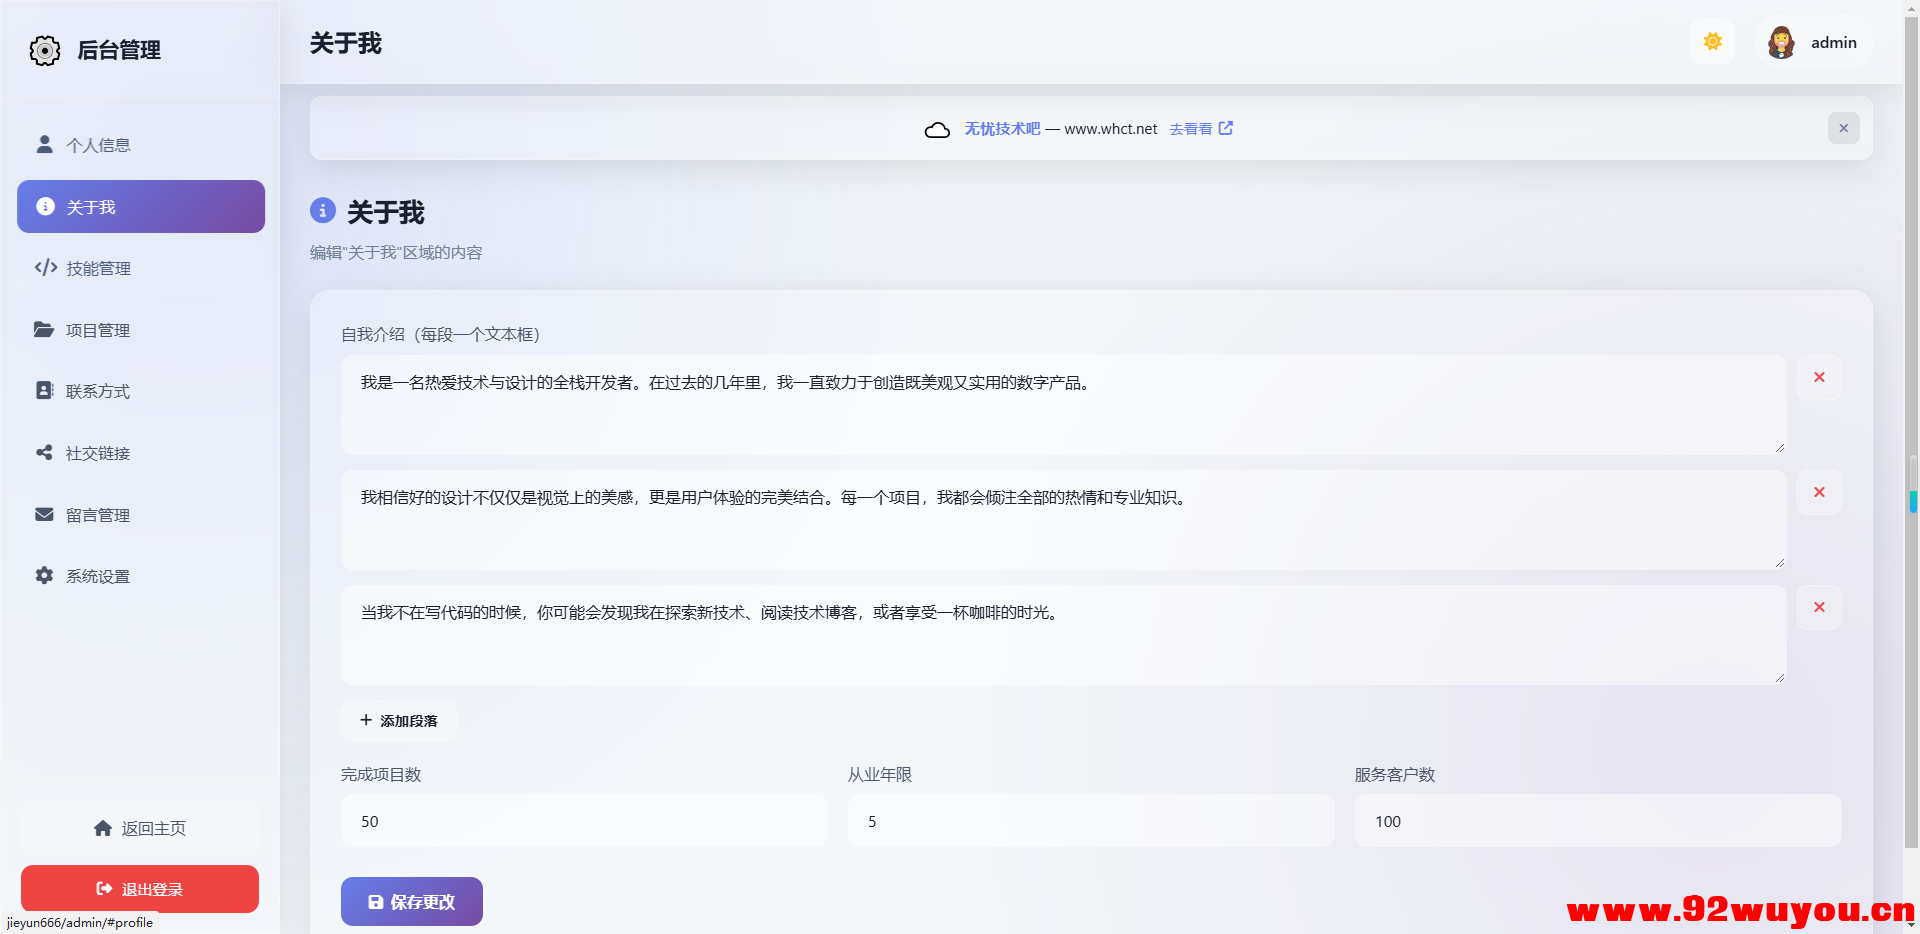Click the 个人信息 user icon in sidebar
Viewport: 1920px width, 934px height.
[44, 144]
